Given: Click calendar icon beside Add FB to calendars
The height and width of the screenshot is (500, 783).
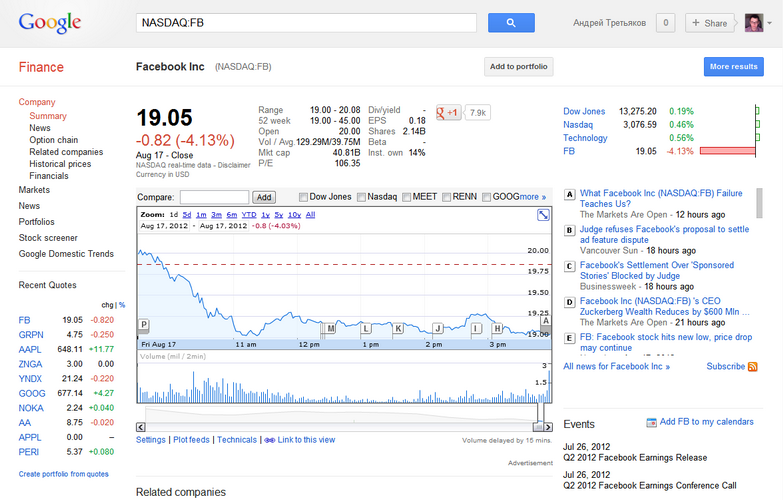Looking at the screenshot, I should pyautogui.click(x=651, y=423).
